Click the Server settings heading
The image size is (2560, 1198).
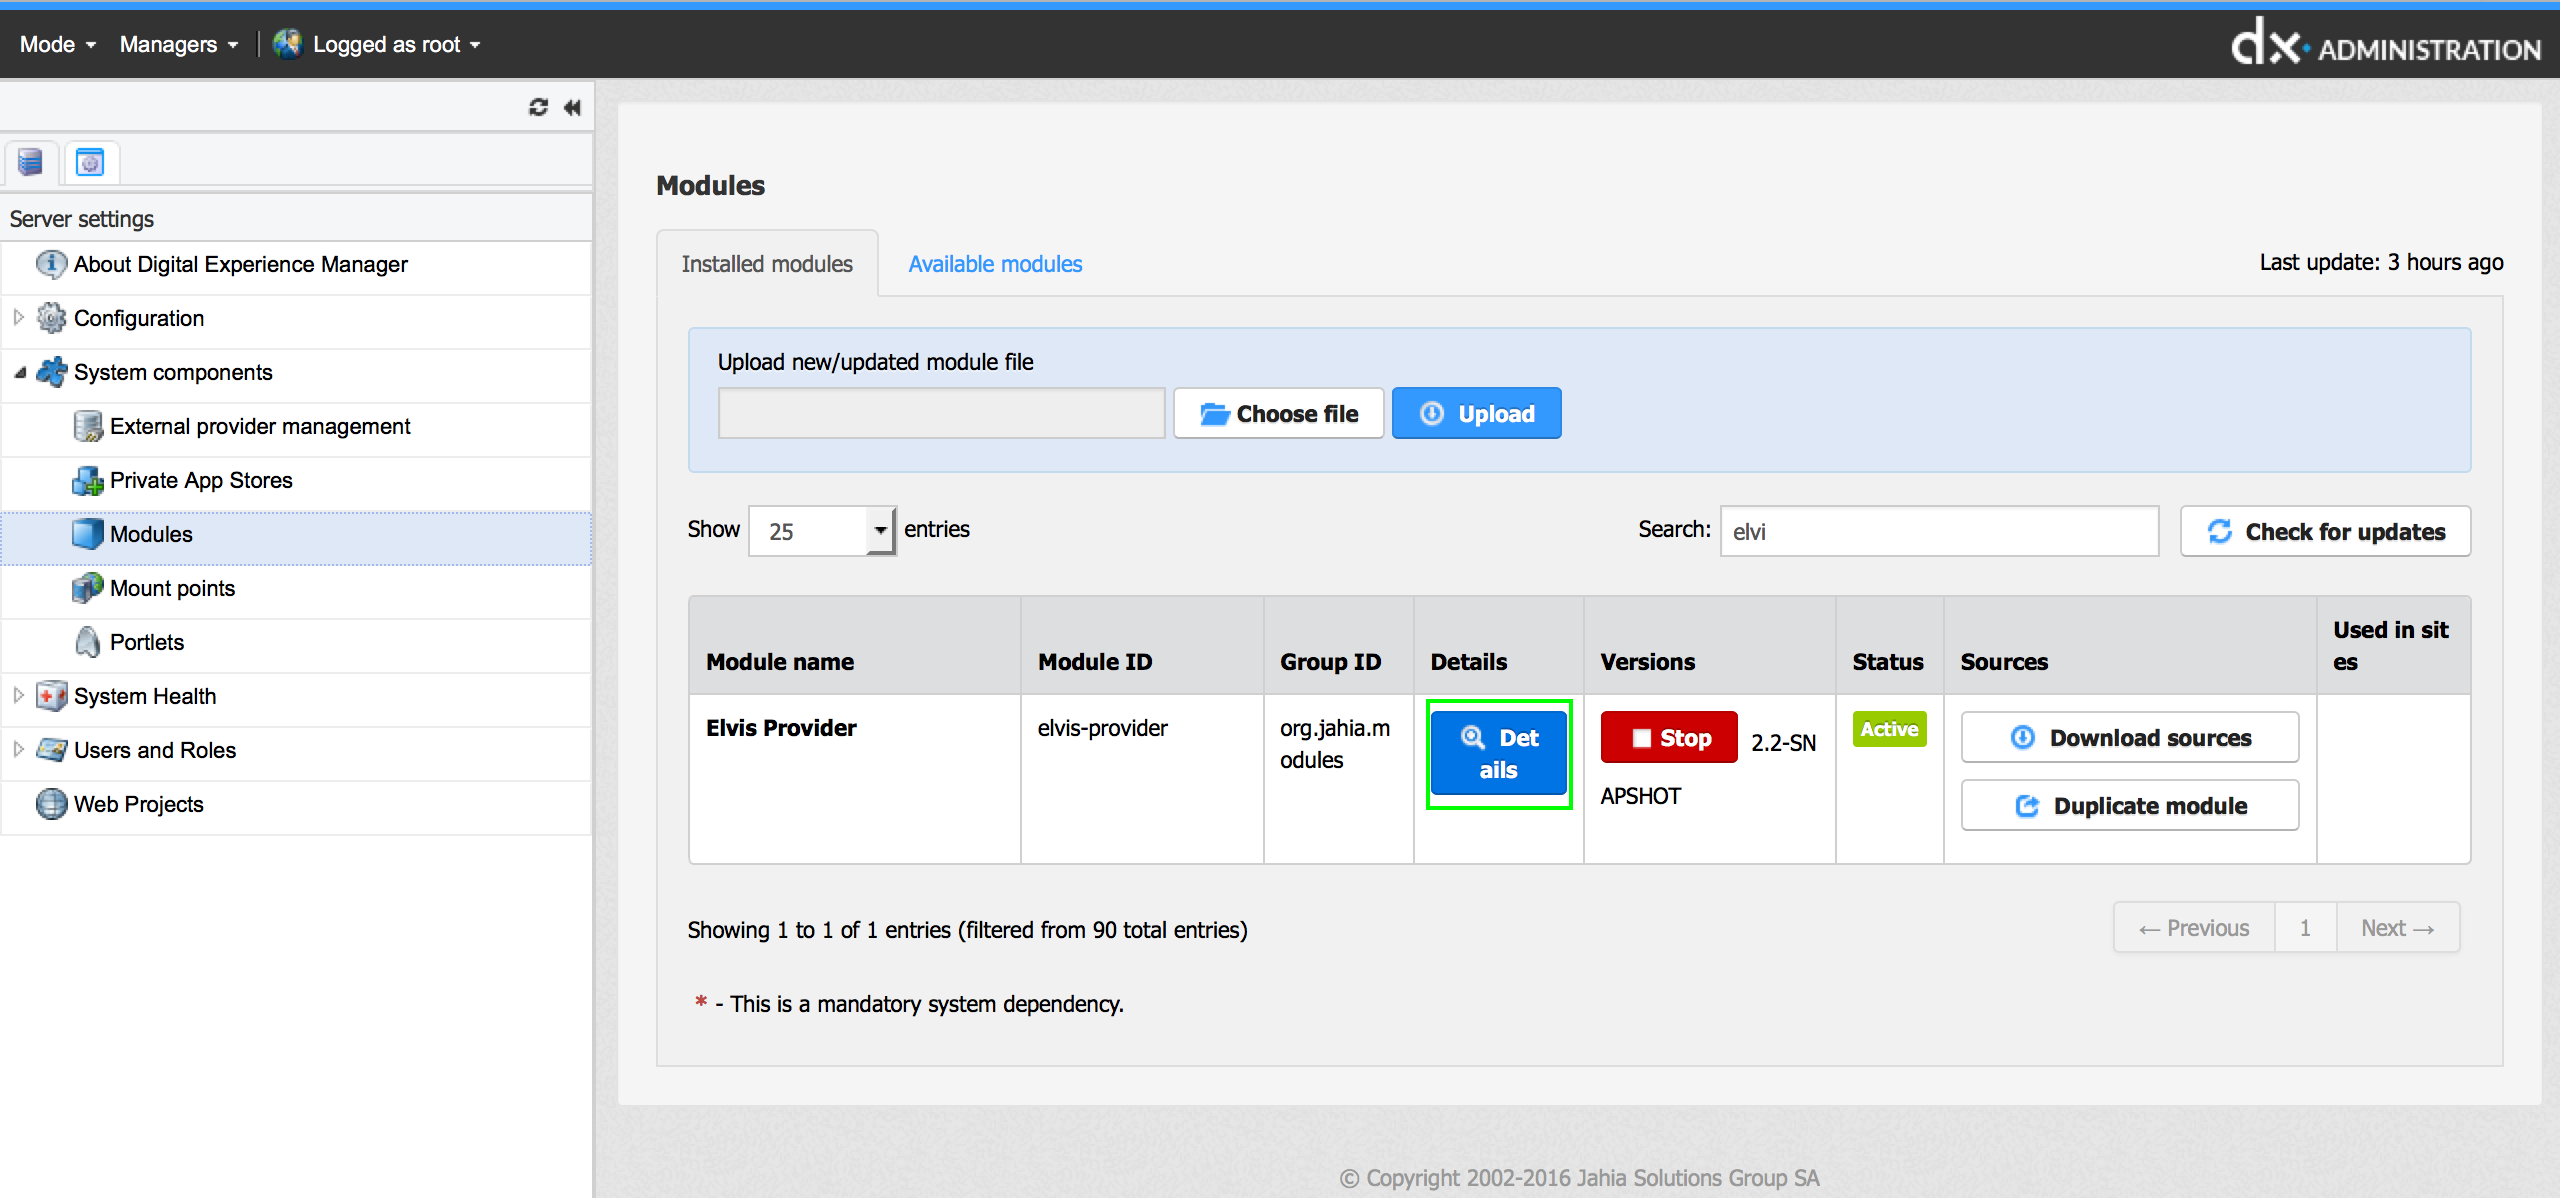(82, 219)
